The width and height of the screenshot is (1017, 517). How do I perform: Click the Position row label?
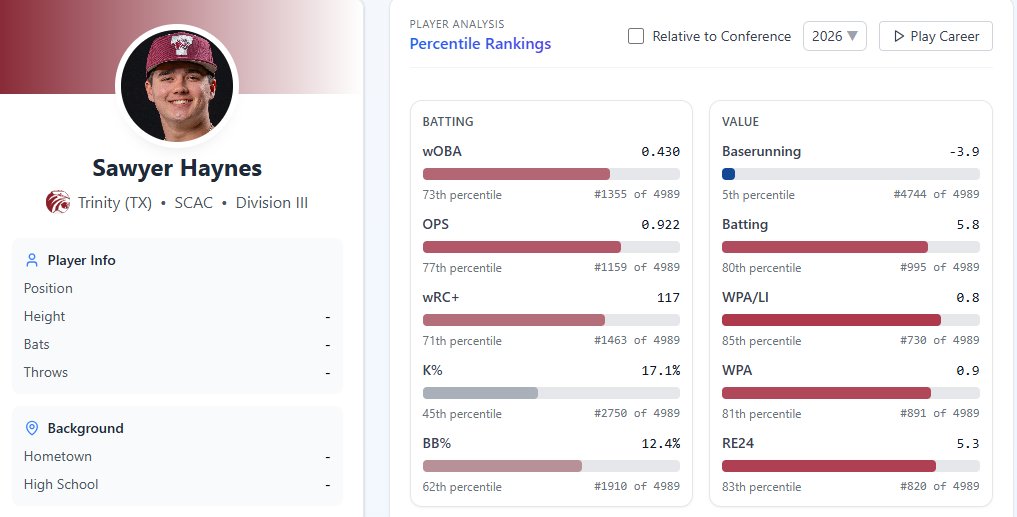48,288
